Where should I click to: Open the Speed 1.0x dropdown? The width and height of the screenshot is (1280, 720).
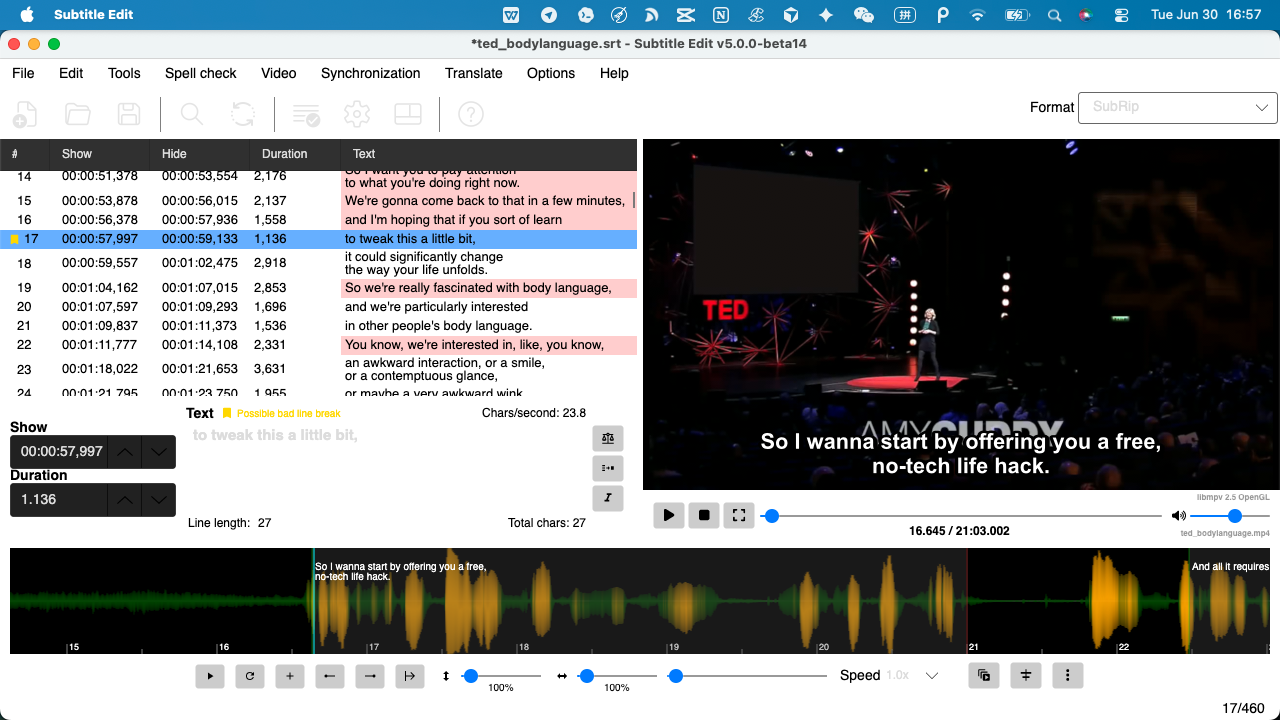pyautogui.click(x=914, y=676)
